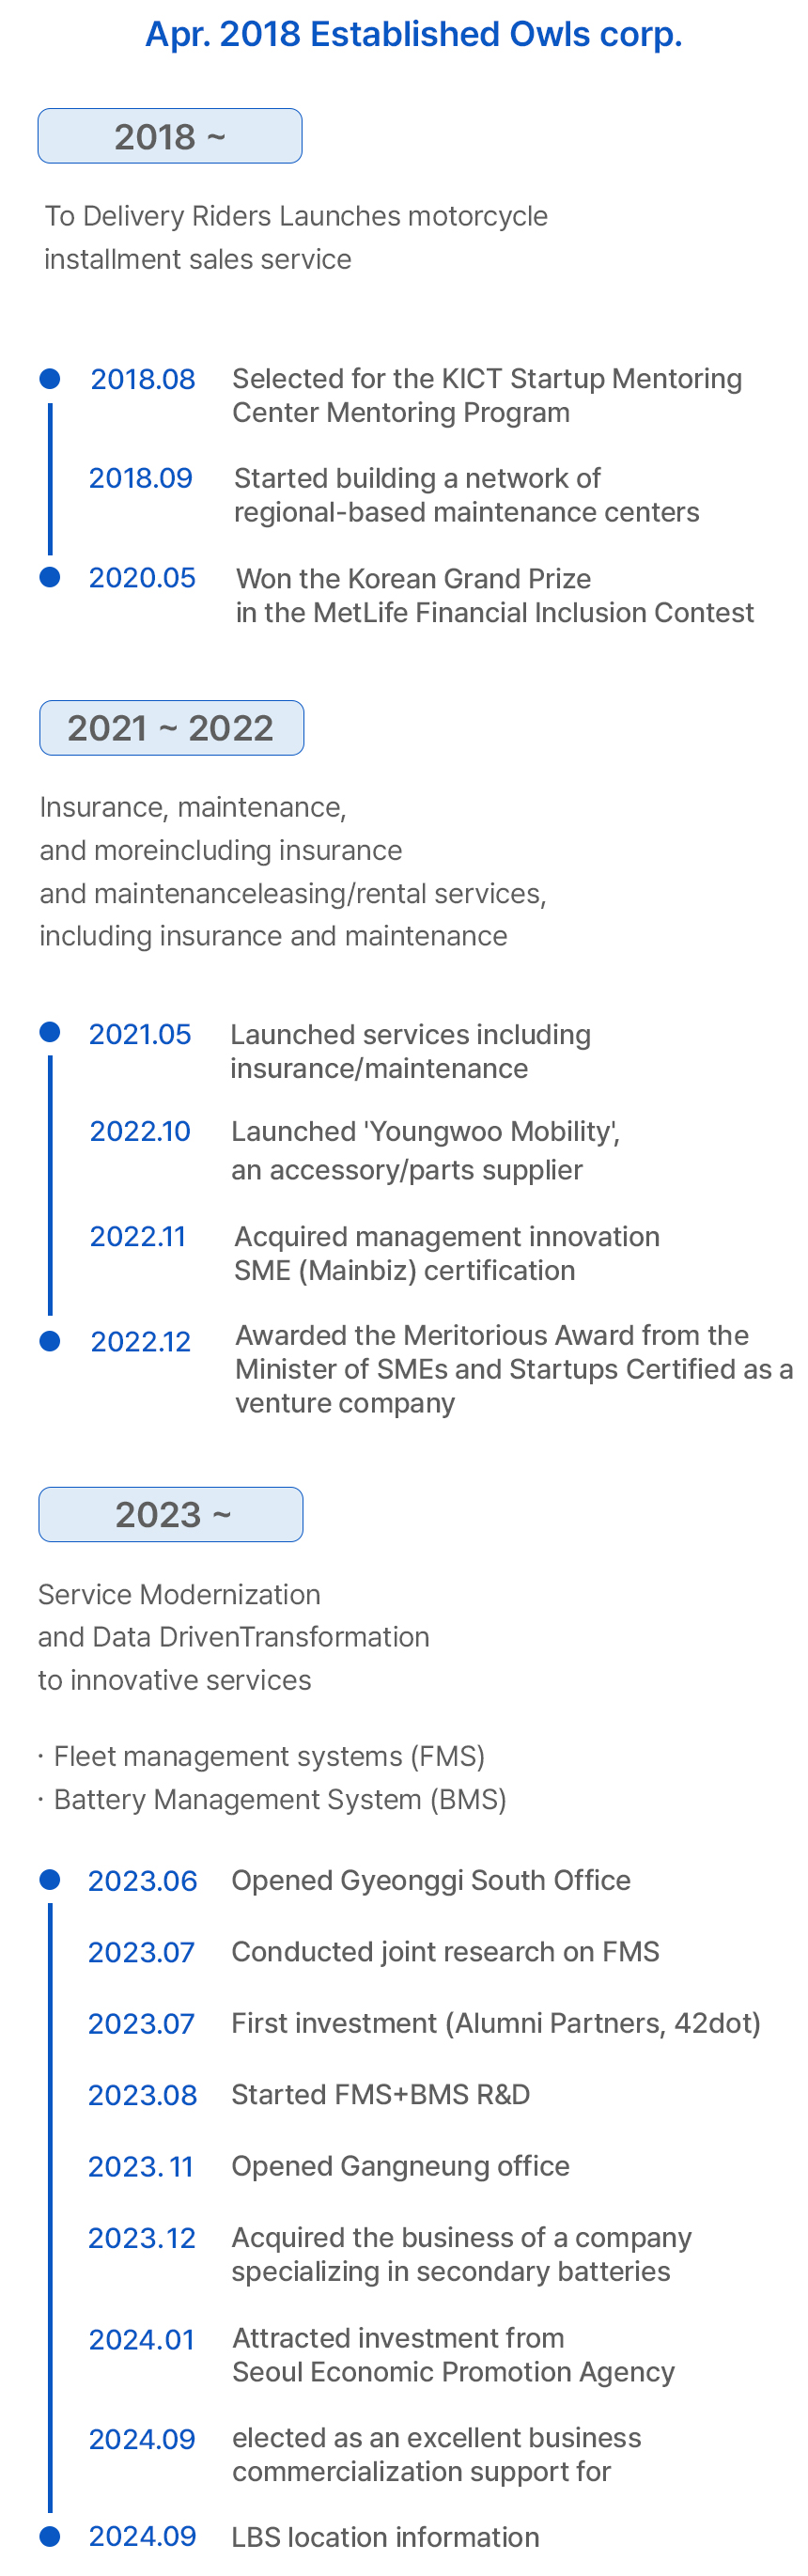
Task: Click the heading Apr. 2018 Established Owls corp.
Action: click(414, 34)
